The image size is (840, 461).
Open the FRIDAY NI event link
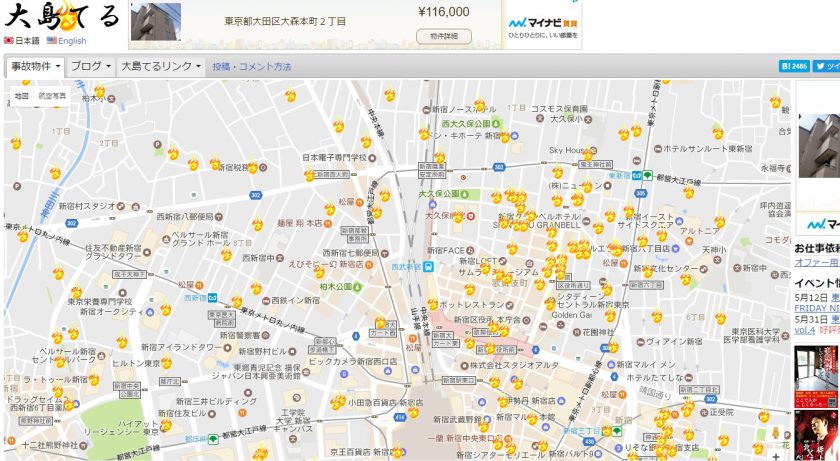pyautogui.click(x=816, y=308)
